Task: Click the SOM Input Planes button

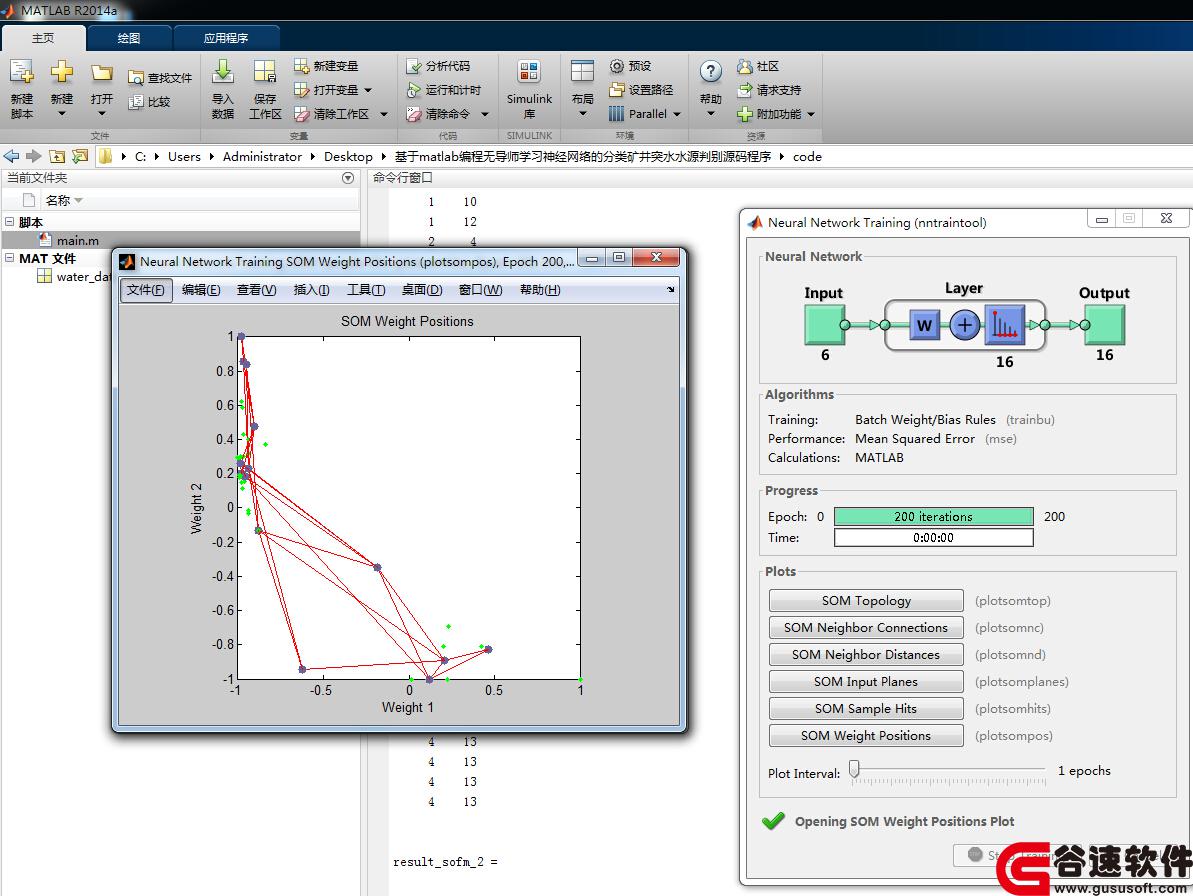Action: (x=866, y=682)
